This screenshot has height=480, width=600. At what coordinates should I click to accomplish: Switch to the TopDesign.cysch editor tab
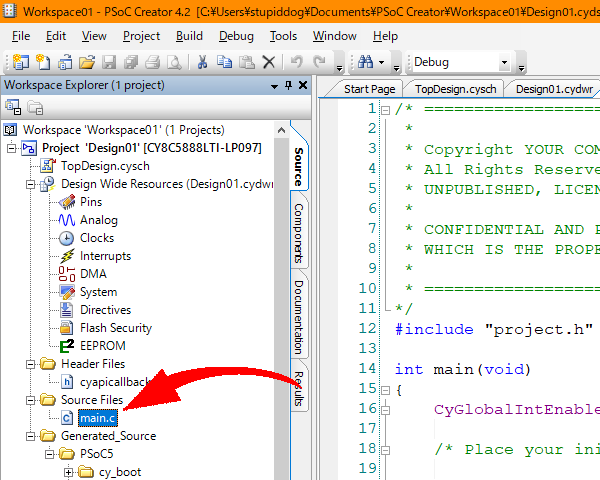click(455, 89)
